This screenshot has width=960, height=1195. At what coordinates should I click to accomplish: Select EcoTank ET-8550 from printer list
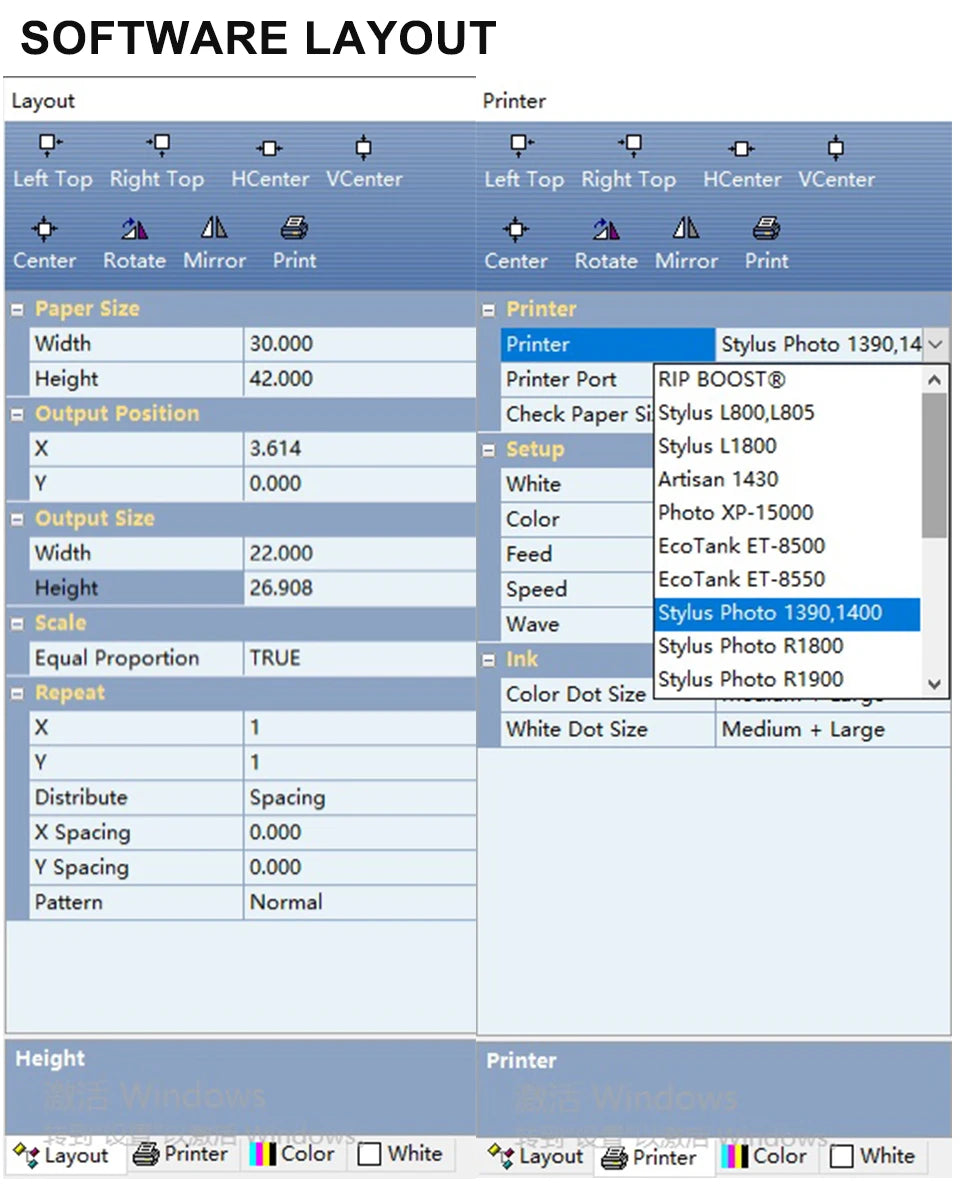pos(787,580)
